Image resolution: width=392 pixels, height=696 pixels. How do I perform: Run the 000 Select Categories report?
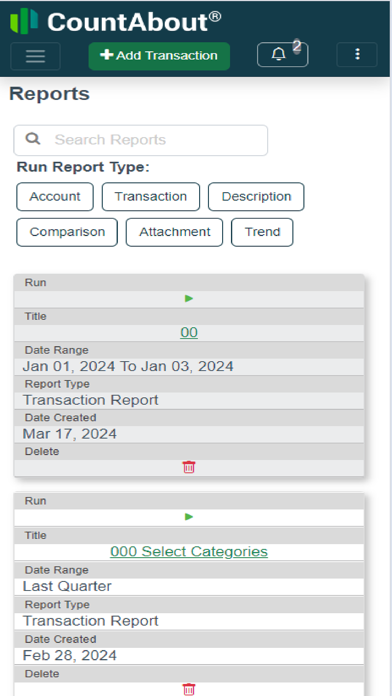[189, 517]
